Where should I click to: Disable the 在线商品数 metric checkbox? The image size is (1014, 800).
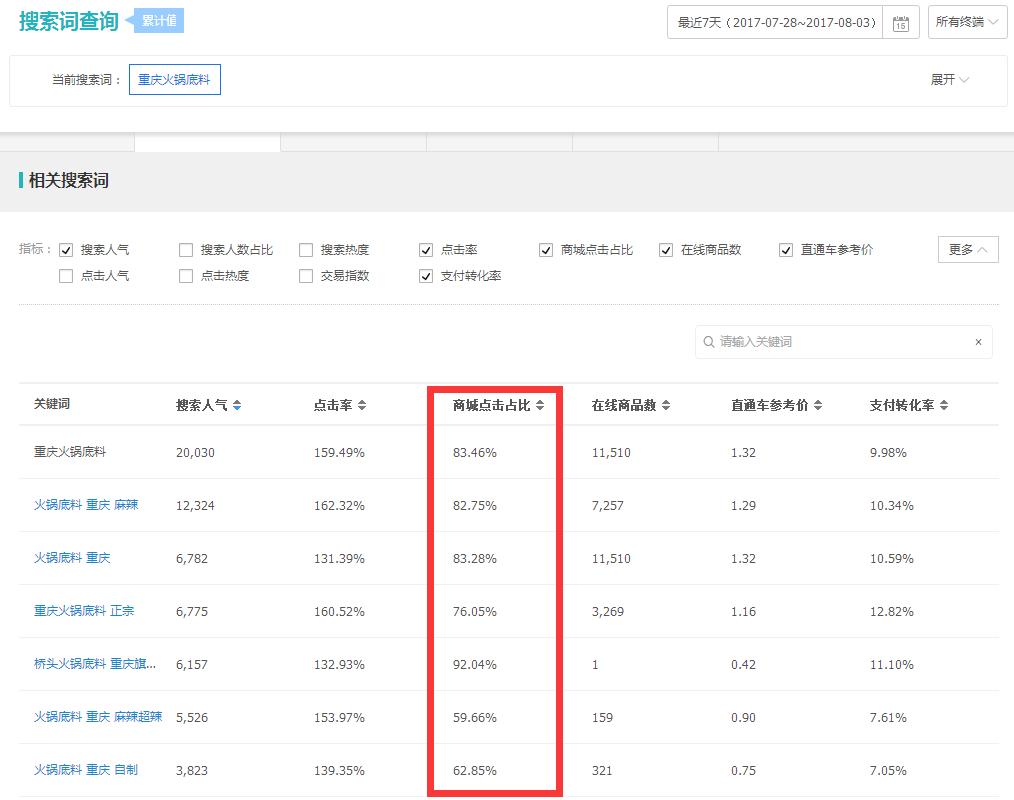666,249
